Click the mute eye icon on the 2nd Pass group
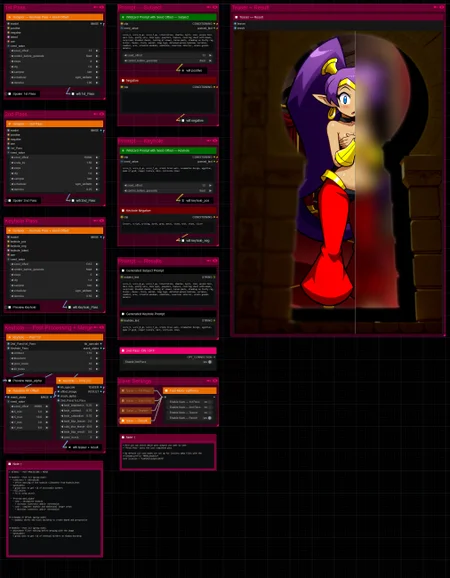Image resolution: width=450 pixels, height=578 pixels. (102, 114)
